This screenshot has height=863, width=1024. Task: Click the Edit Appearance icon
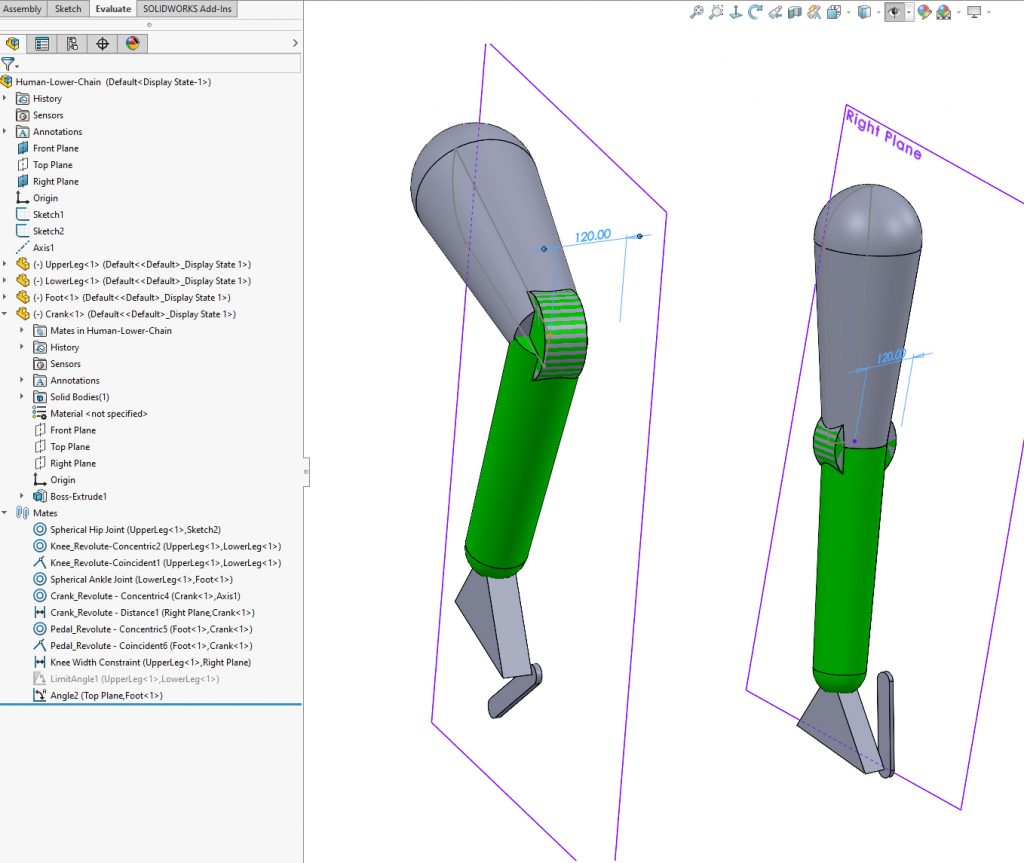tap(923, 12)
